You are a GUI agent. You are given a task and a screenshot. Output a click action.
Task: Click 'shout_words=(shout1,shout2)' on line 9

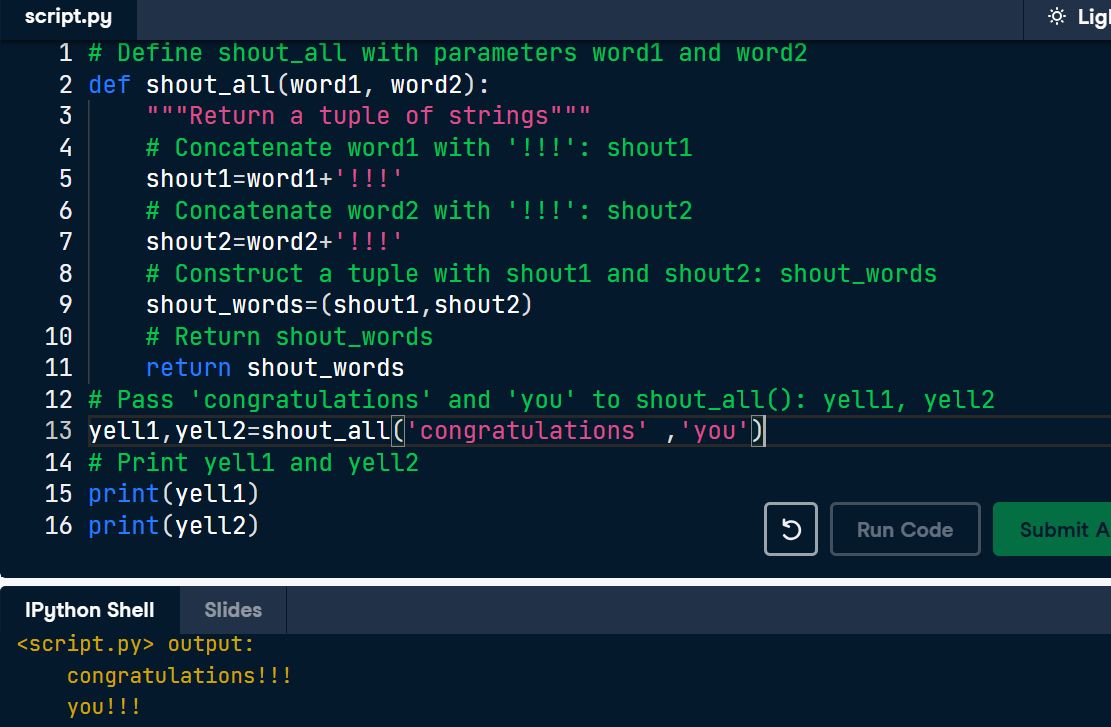[339, 305]
